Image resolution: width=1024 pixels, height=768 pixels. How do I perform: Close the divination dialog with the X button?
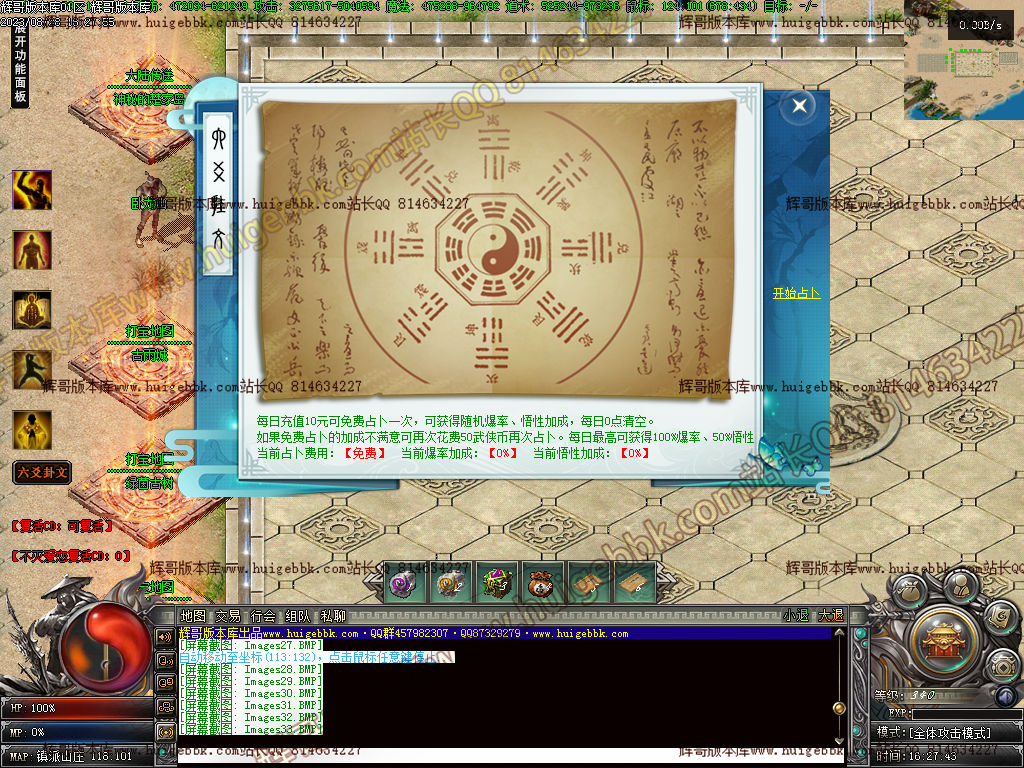point(799,106)
